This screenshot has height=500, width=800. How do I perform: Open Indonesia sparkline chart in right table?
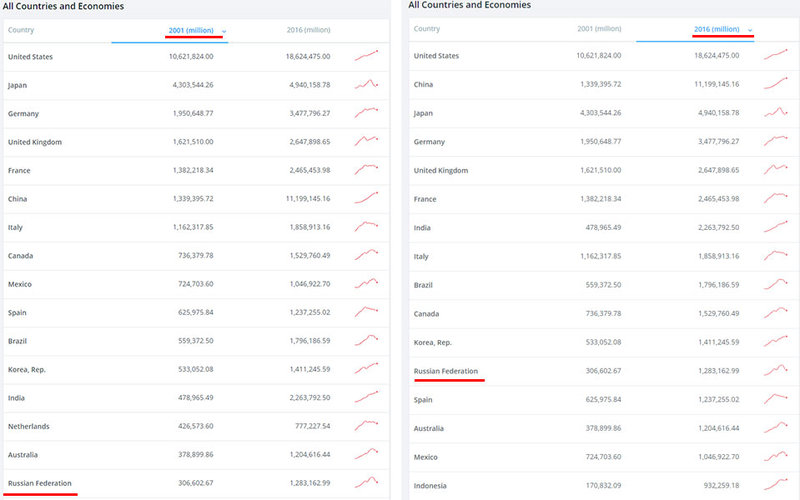pos(776,484)
